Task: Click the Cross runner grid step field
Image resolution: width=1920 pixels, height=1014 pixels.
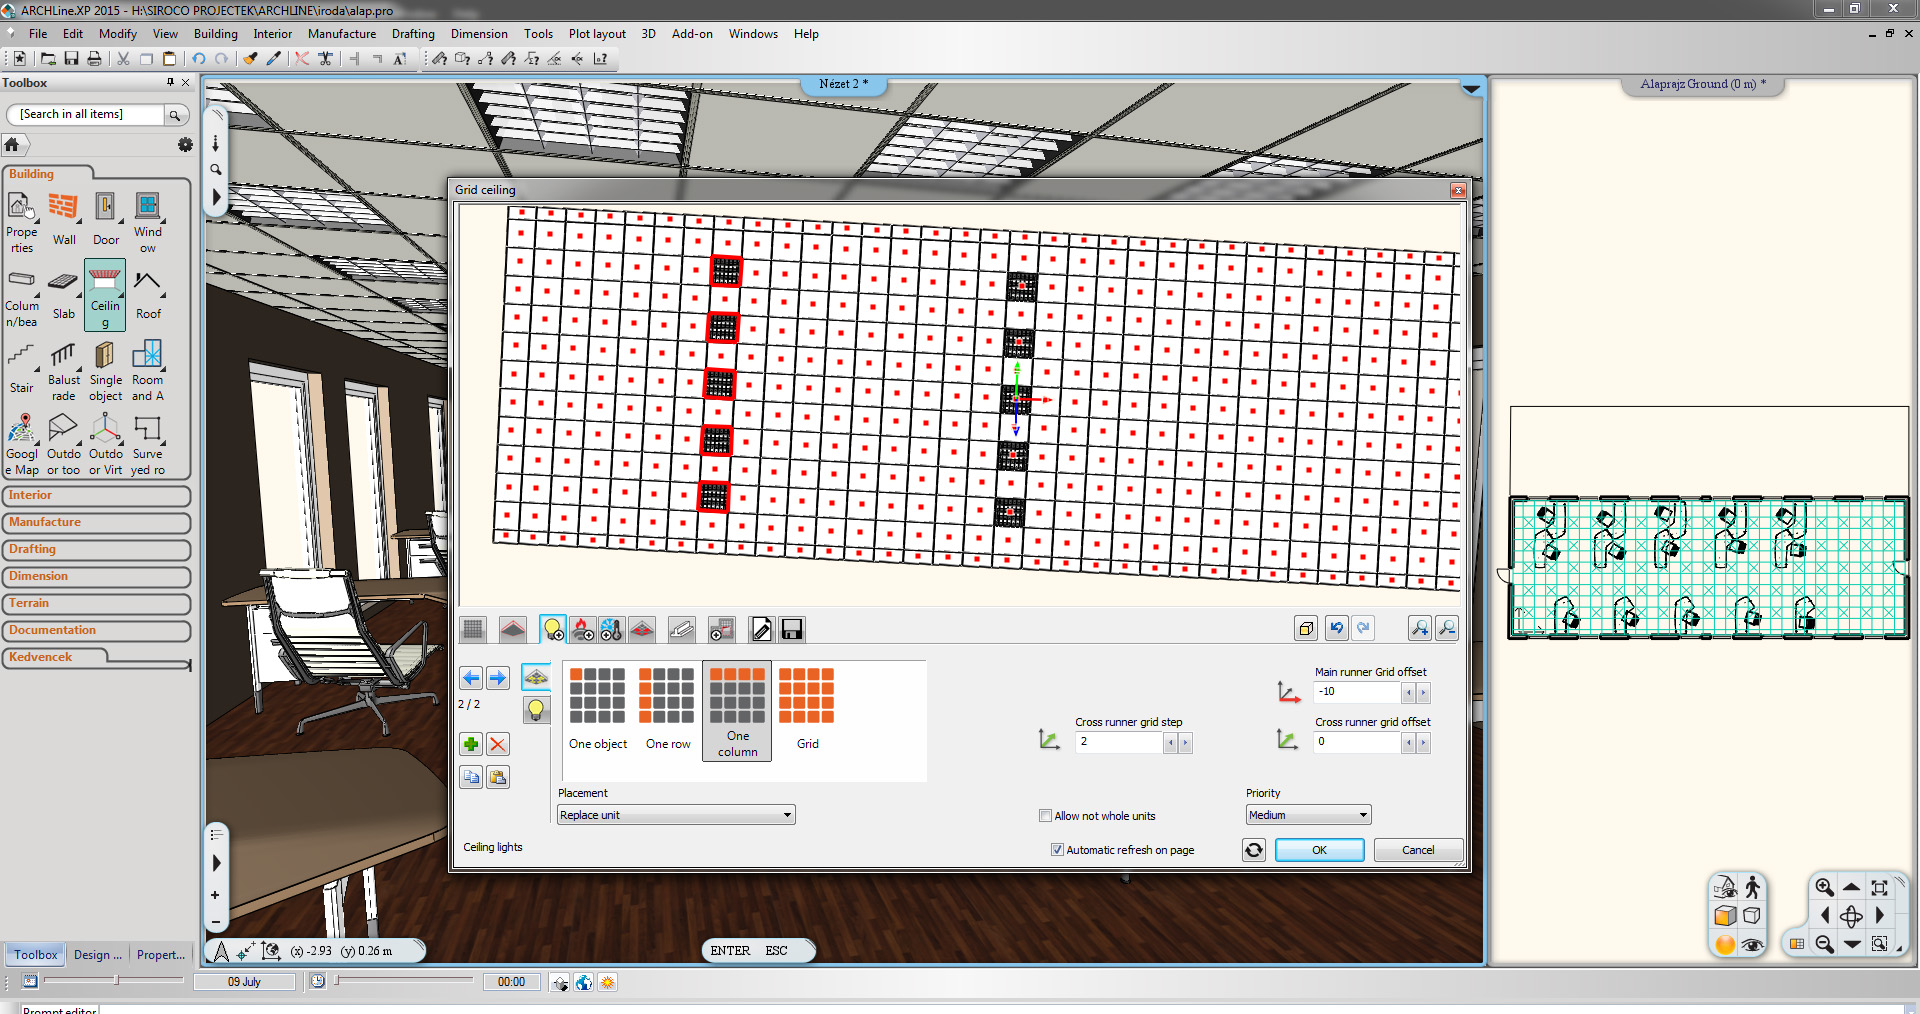Action: pos(1119,742)
